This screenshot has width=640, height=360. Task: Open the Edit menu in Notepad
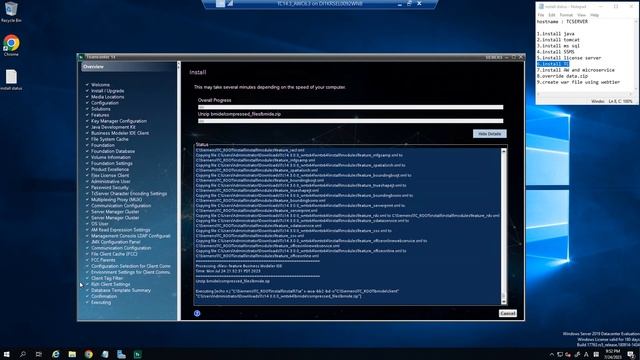(x=552, y=15)
